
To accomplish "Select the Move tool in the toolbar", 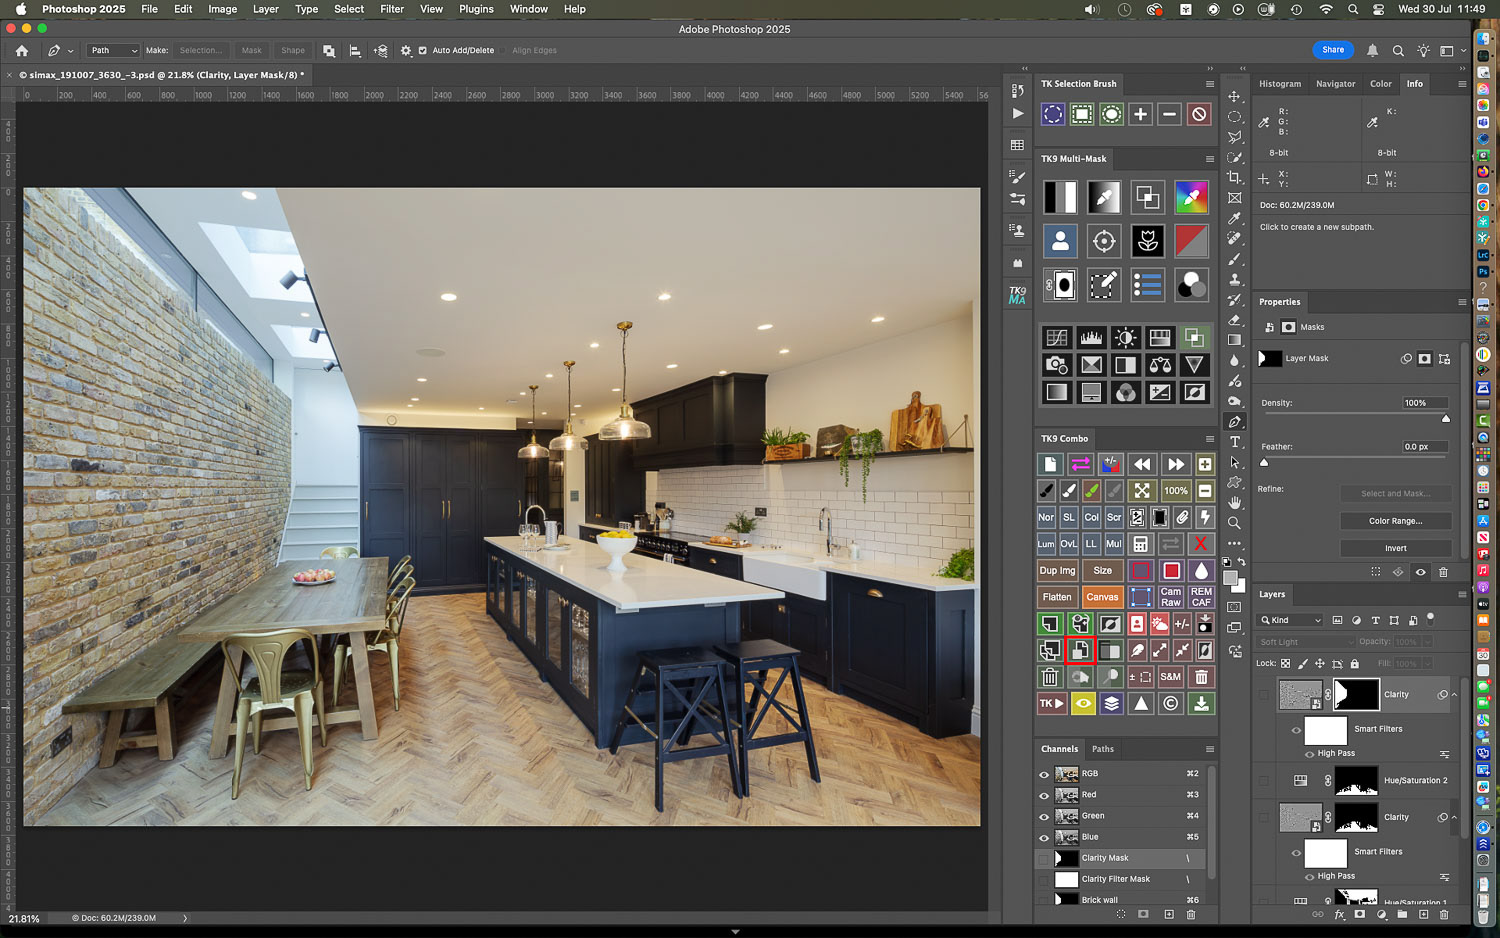I will (x=1235, y=96).
